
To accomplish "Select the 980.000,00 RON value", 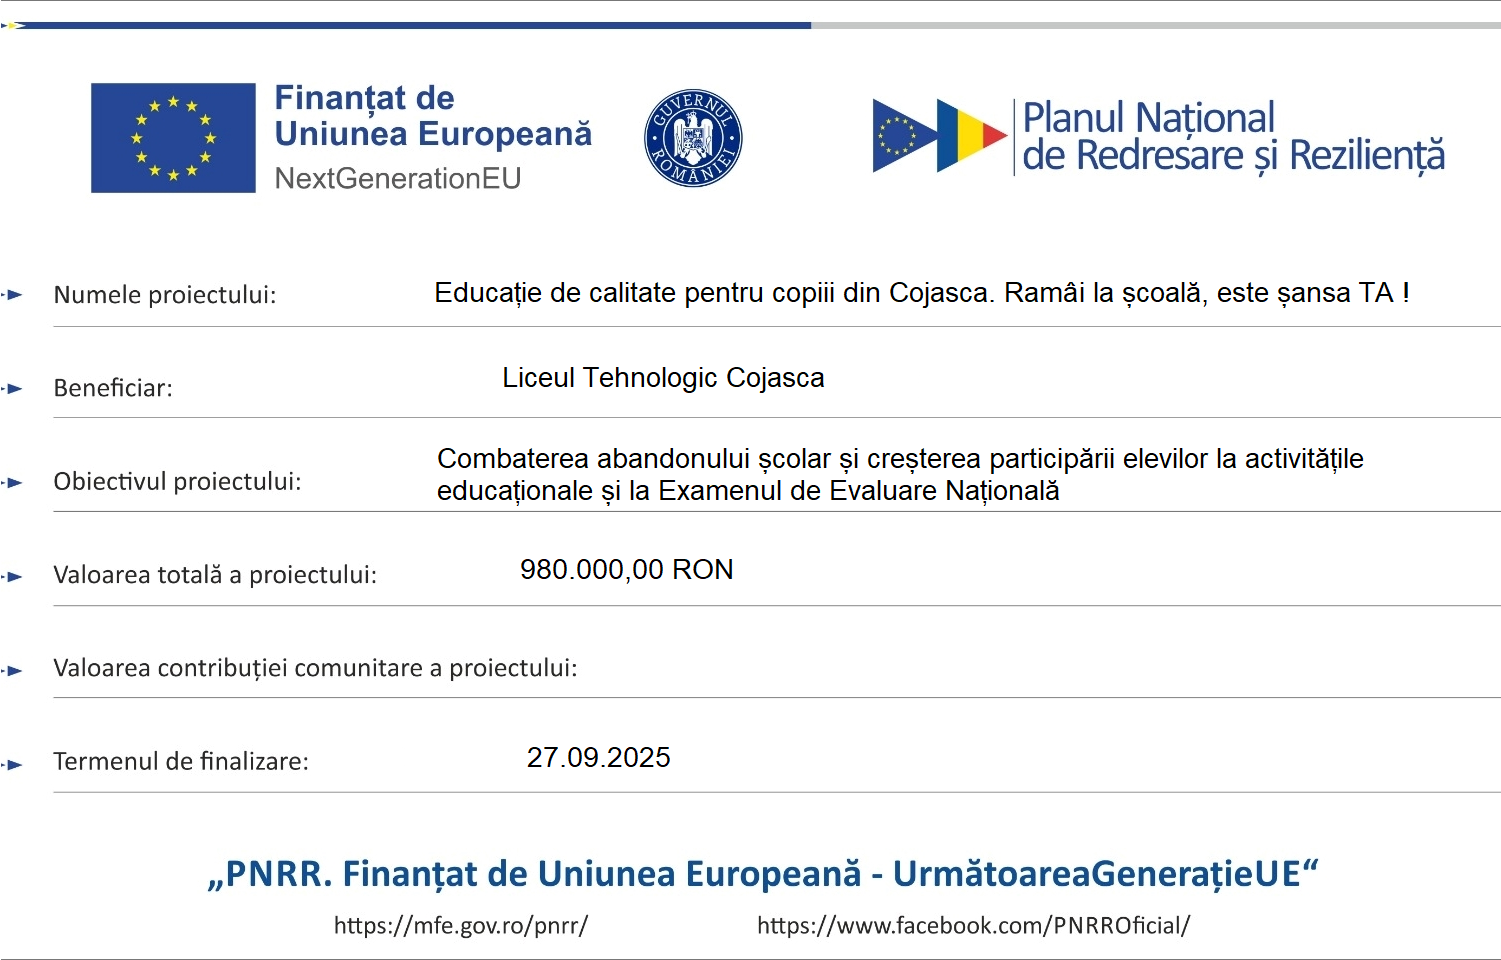I will click(627, 570).
